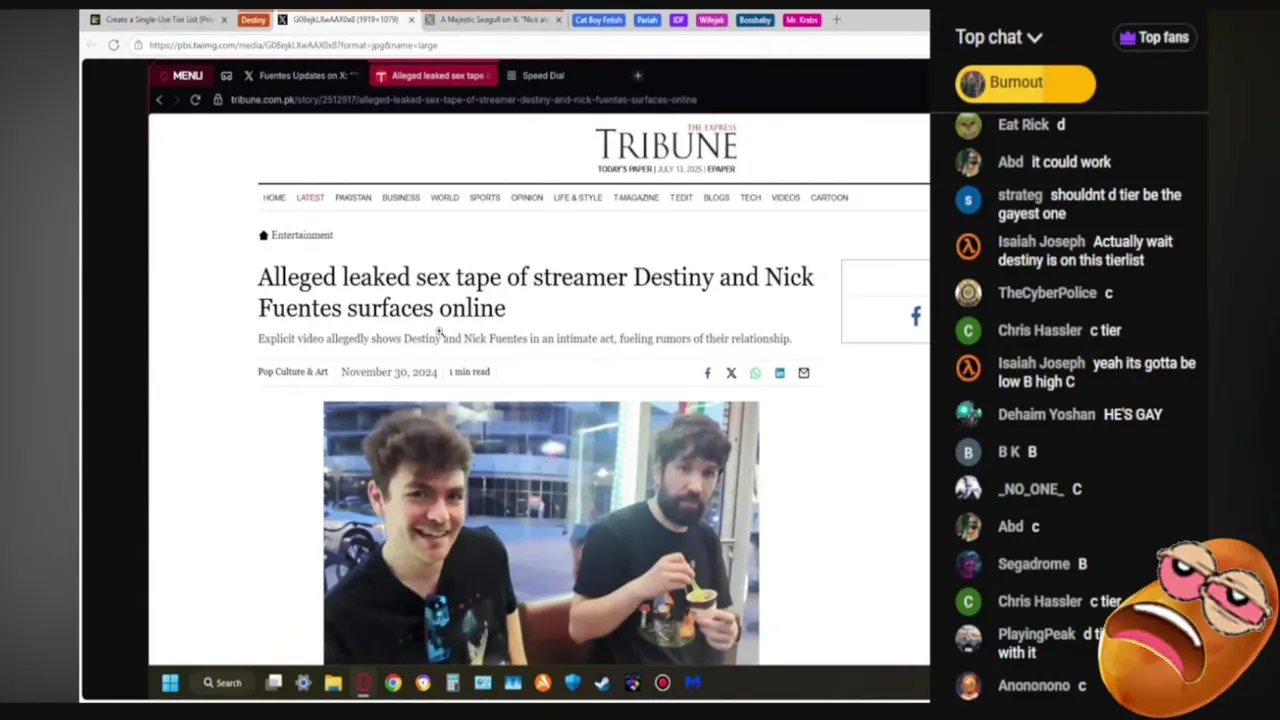1280x720 pixels.
Task: Open Settings gear in the taskbar
Action: [303, 683]
